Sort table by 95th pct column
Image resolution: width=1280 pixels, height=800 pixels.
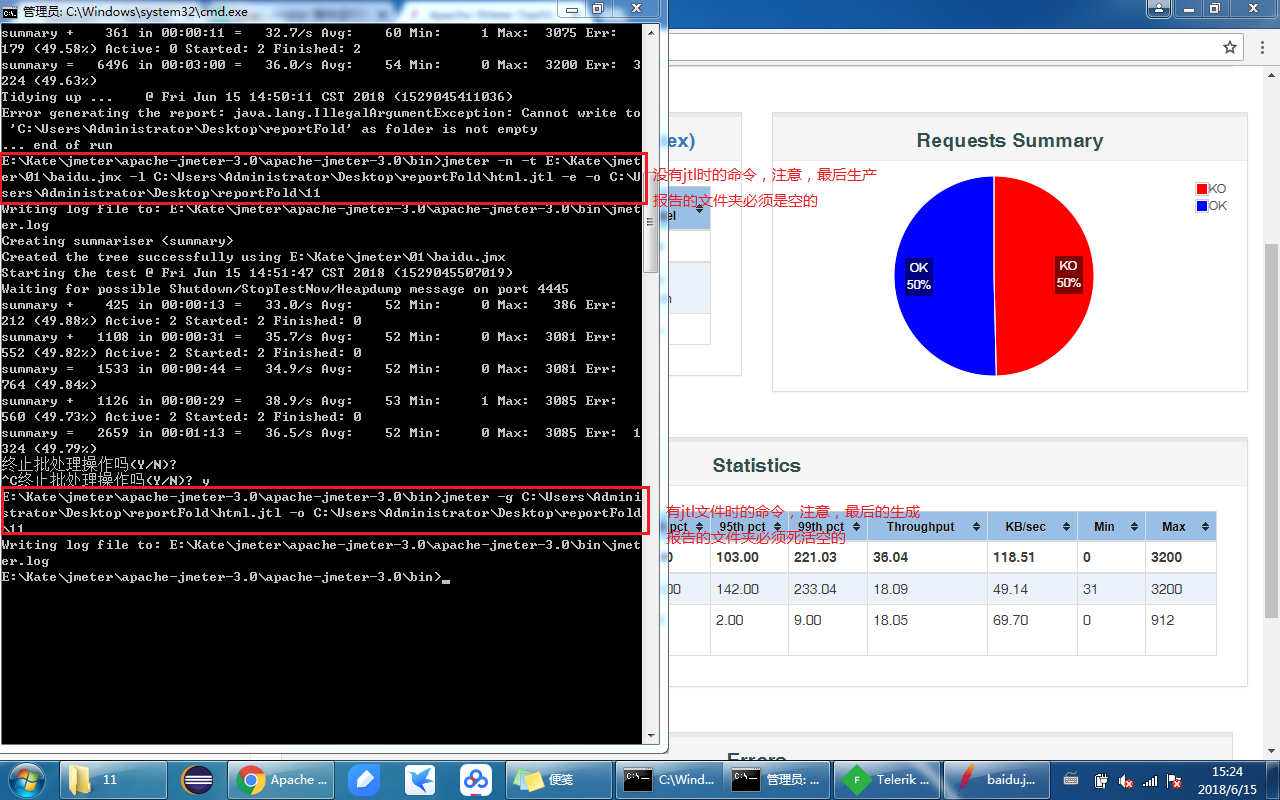pos(749,526)
